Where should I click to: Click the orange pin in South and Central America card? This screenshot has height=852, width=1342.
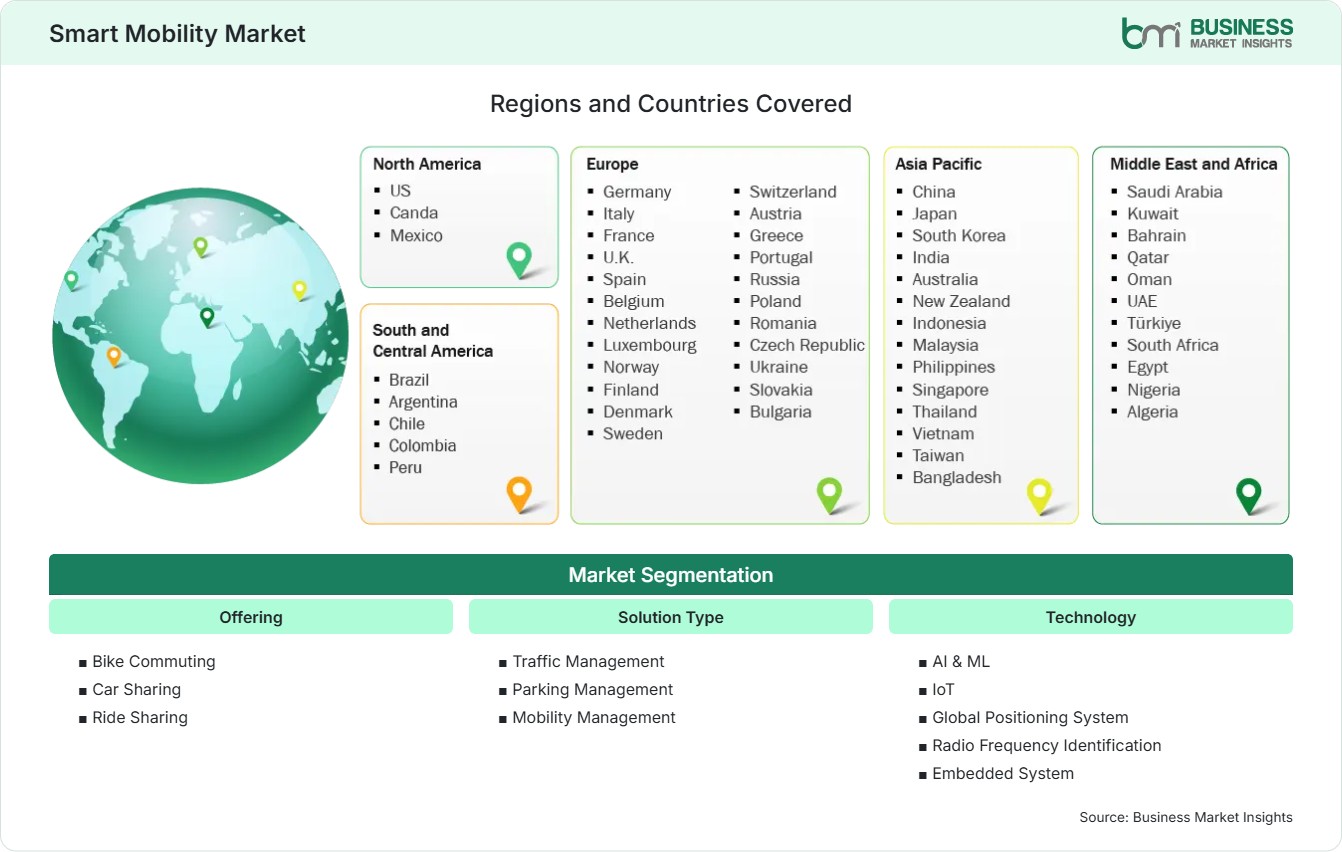click(519, 494)
